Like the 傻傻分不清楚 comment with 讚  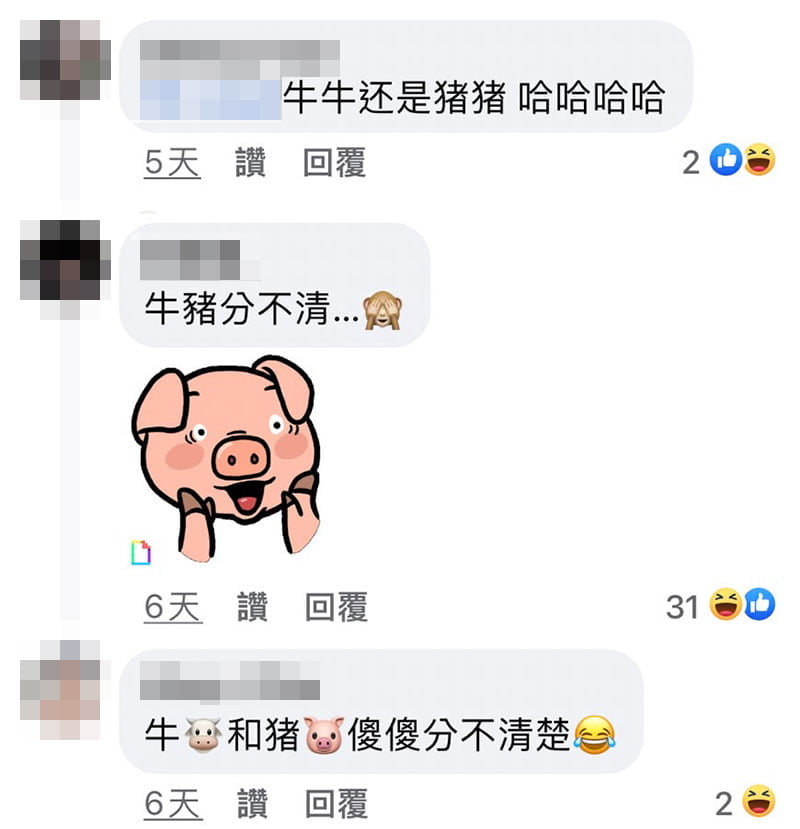252,803
